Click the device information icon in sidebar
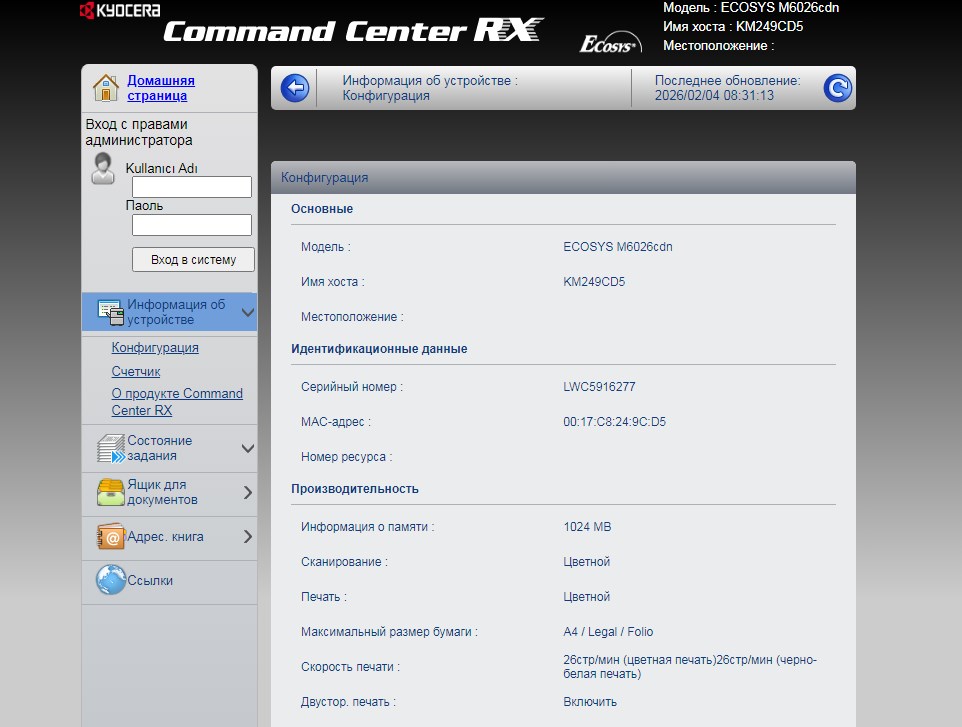Image resolution: width=962 pixels, height=727 pixels. tap(110, 312)
